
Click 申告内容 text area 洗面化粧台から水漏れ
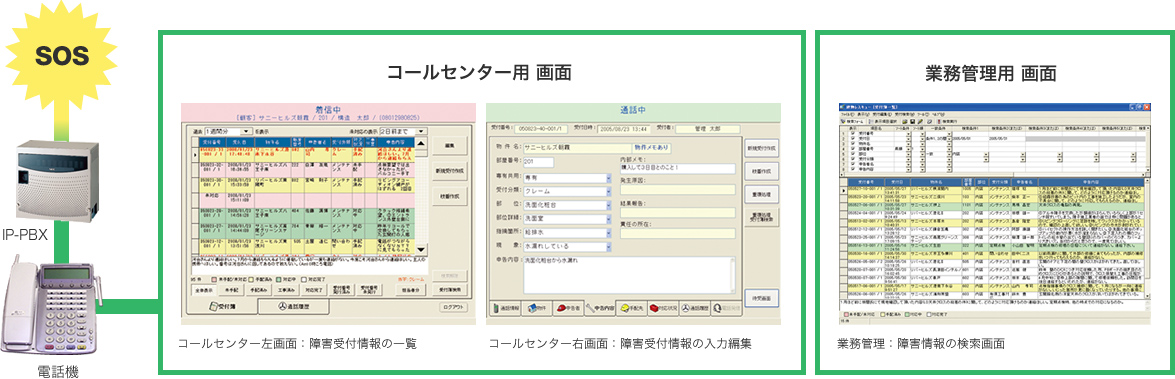pyautogui.click(x=629, y=275)
